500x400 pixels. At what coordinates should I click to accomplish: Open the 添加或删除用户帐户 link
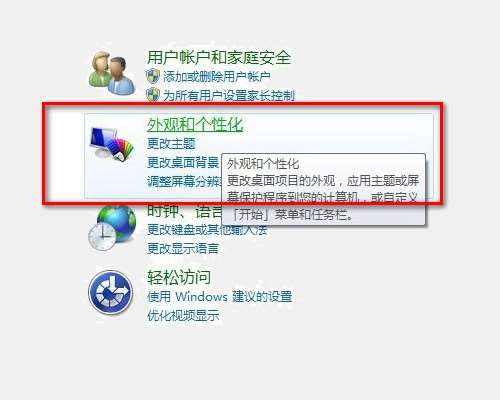[216, 77]
